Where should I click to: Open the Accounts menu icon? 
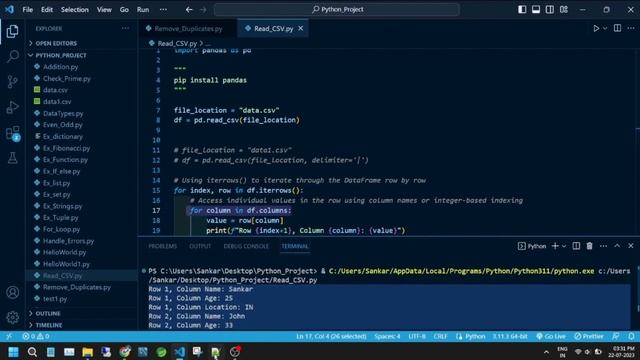[x=13, y=292]
